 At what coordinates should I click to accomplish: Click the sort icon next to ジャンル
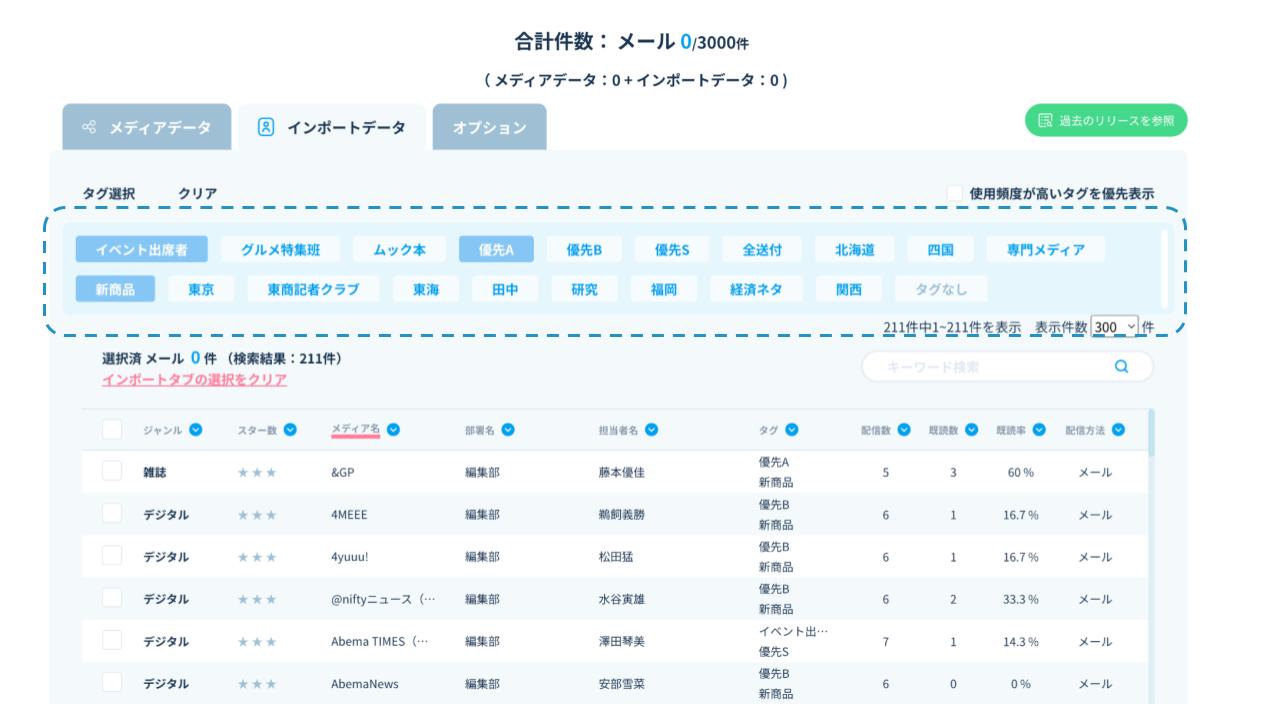pos(196,430)
